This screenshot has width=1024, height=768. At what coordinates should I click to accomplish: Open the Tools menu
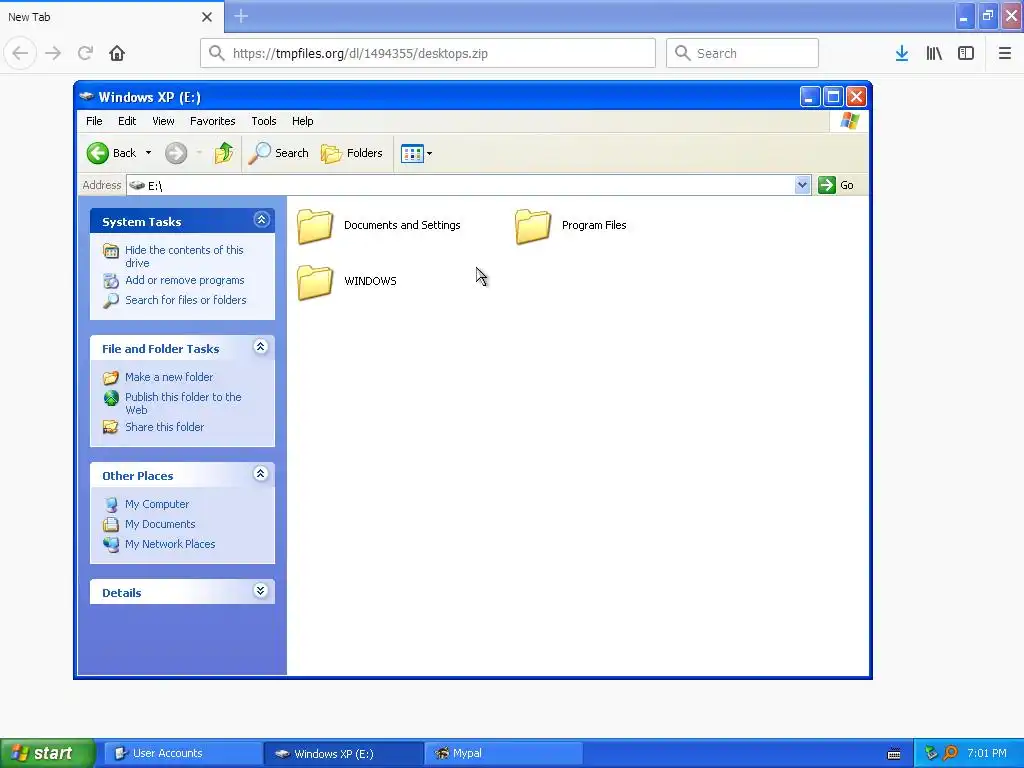pos(264,121)
